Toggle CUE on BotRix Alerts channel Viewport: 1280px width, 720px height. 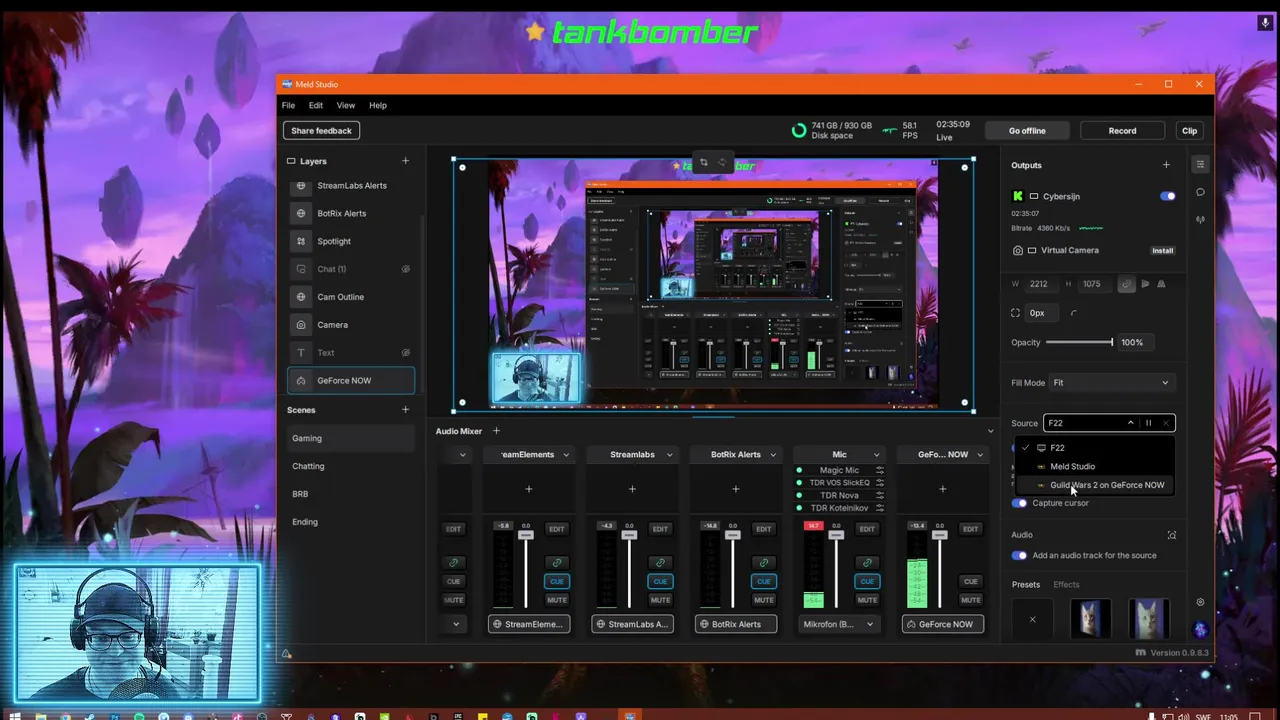(x=764, y=581)
